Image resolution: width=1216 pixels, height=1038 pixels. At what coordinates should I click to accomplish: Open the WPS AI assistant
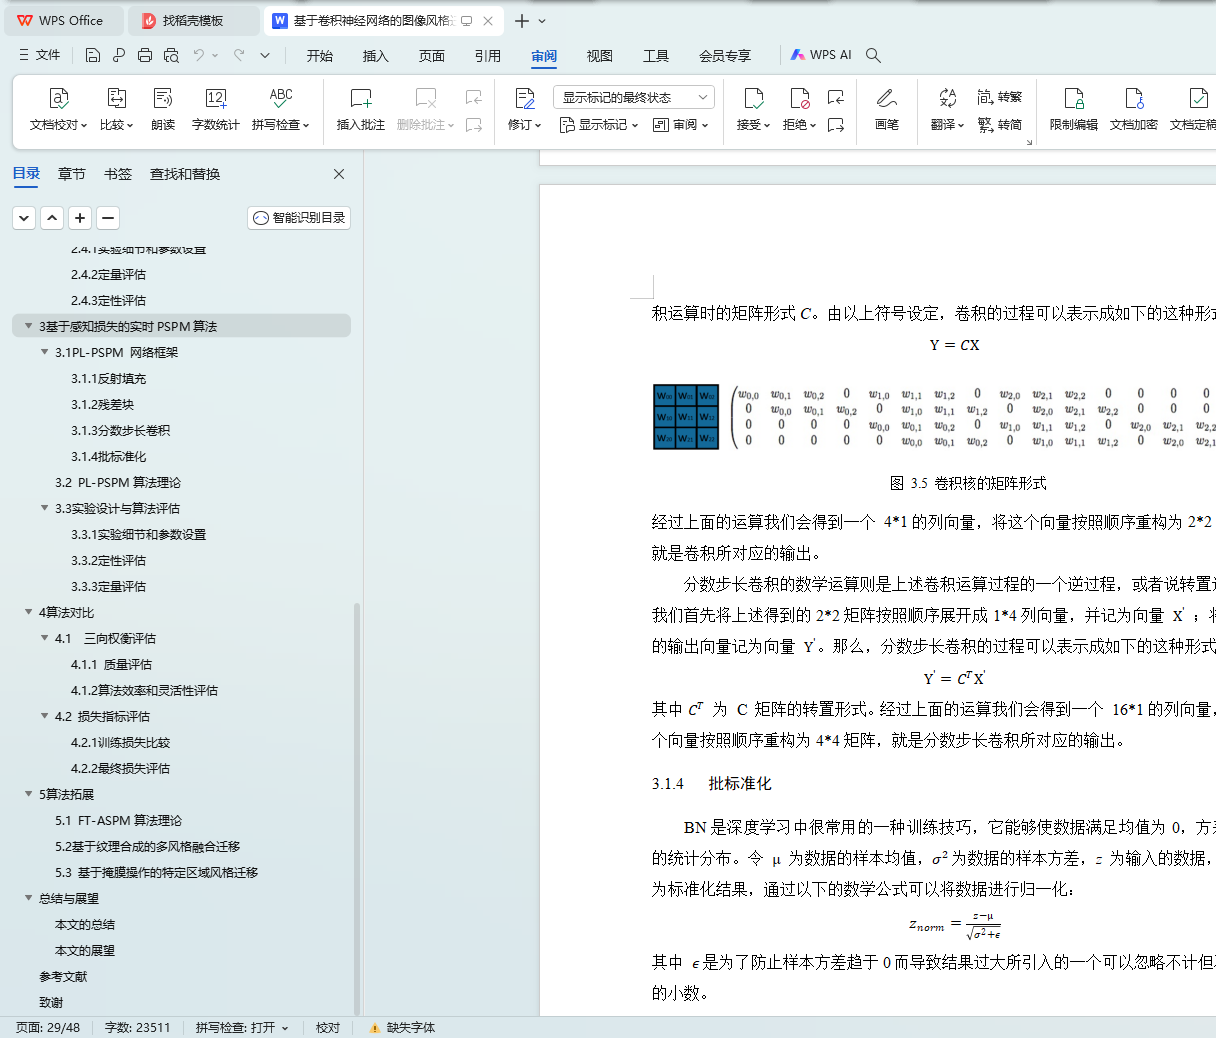821,55
